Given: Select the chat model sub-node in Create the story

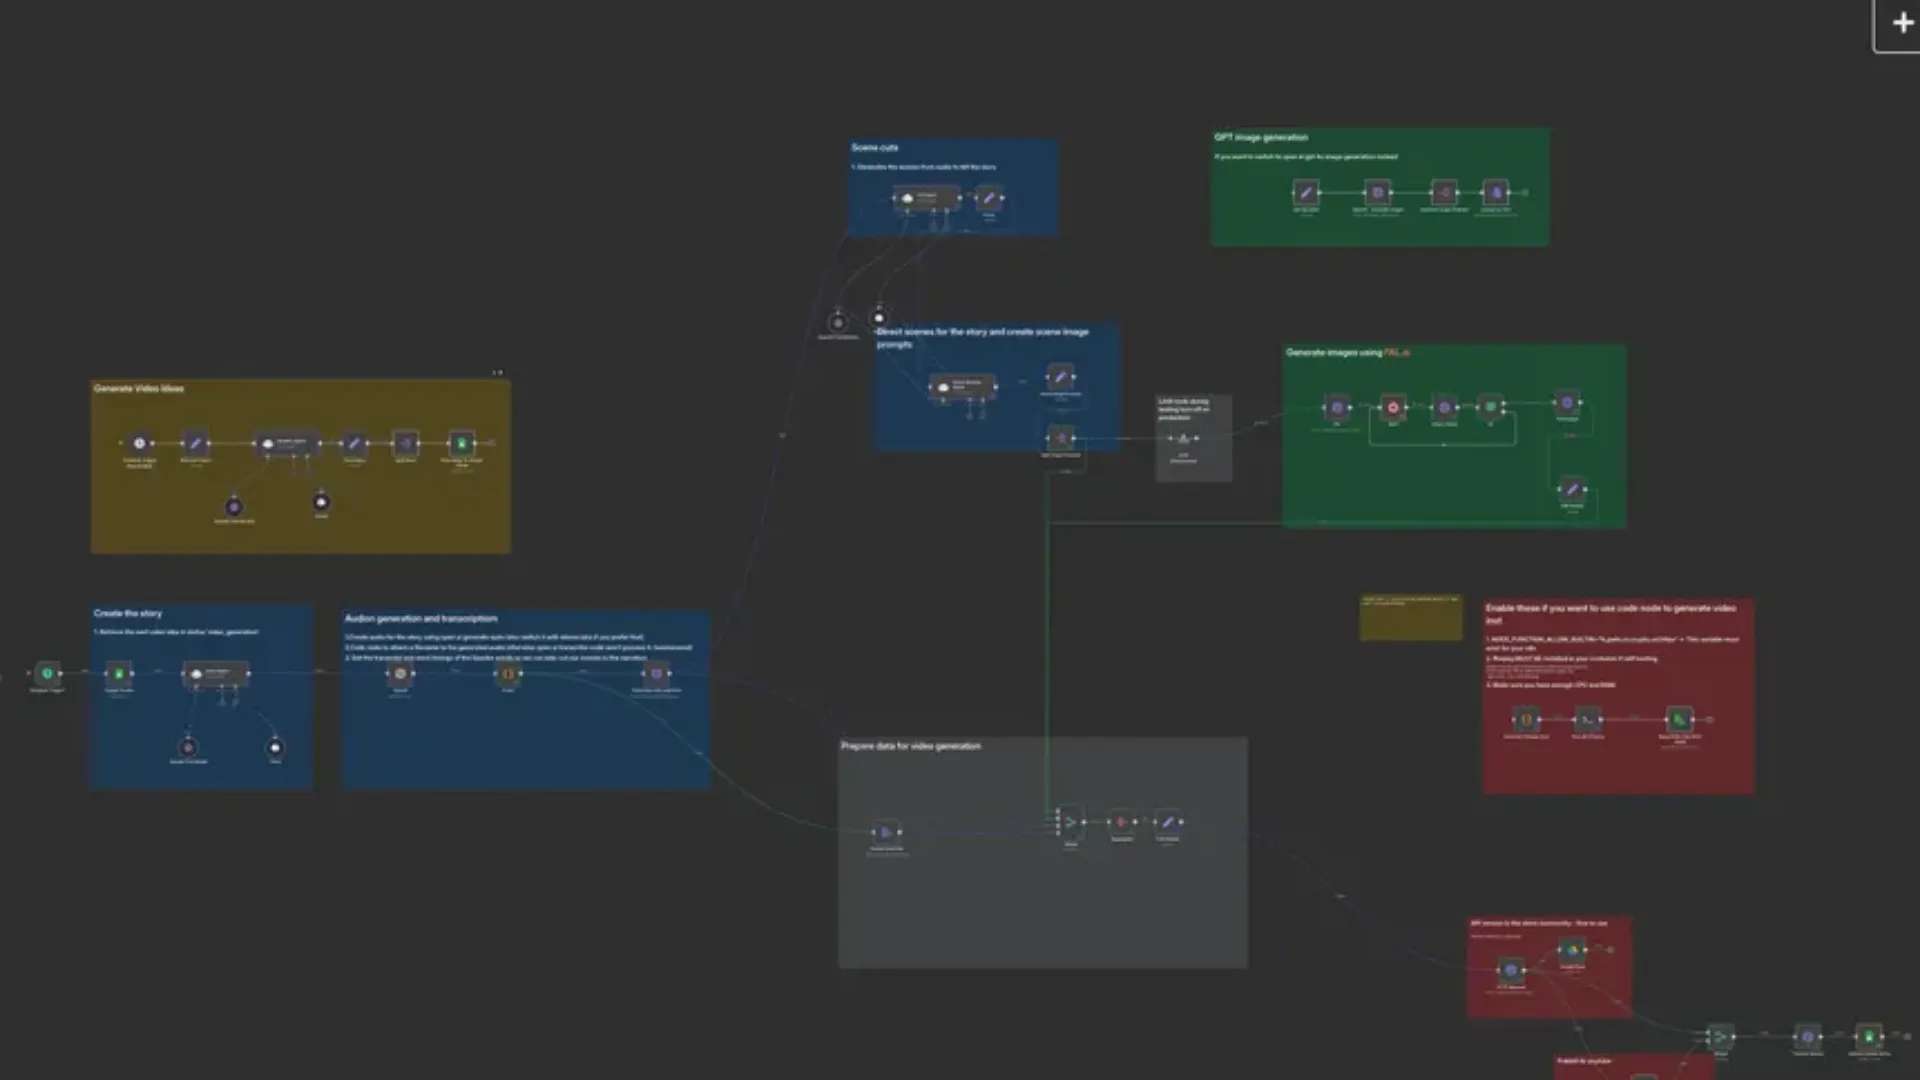Looking at the screenshot, I should click(x=188, y=747).
